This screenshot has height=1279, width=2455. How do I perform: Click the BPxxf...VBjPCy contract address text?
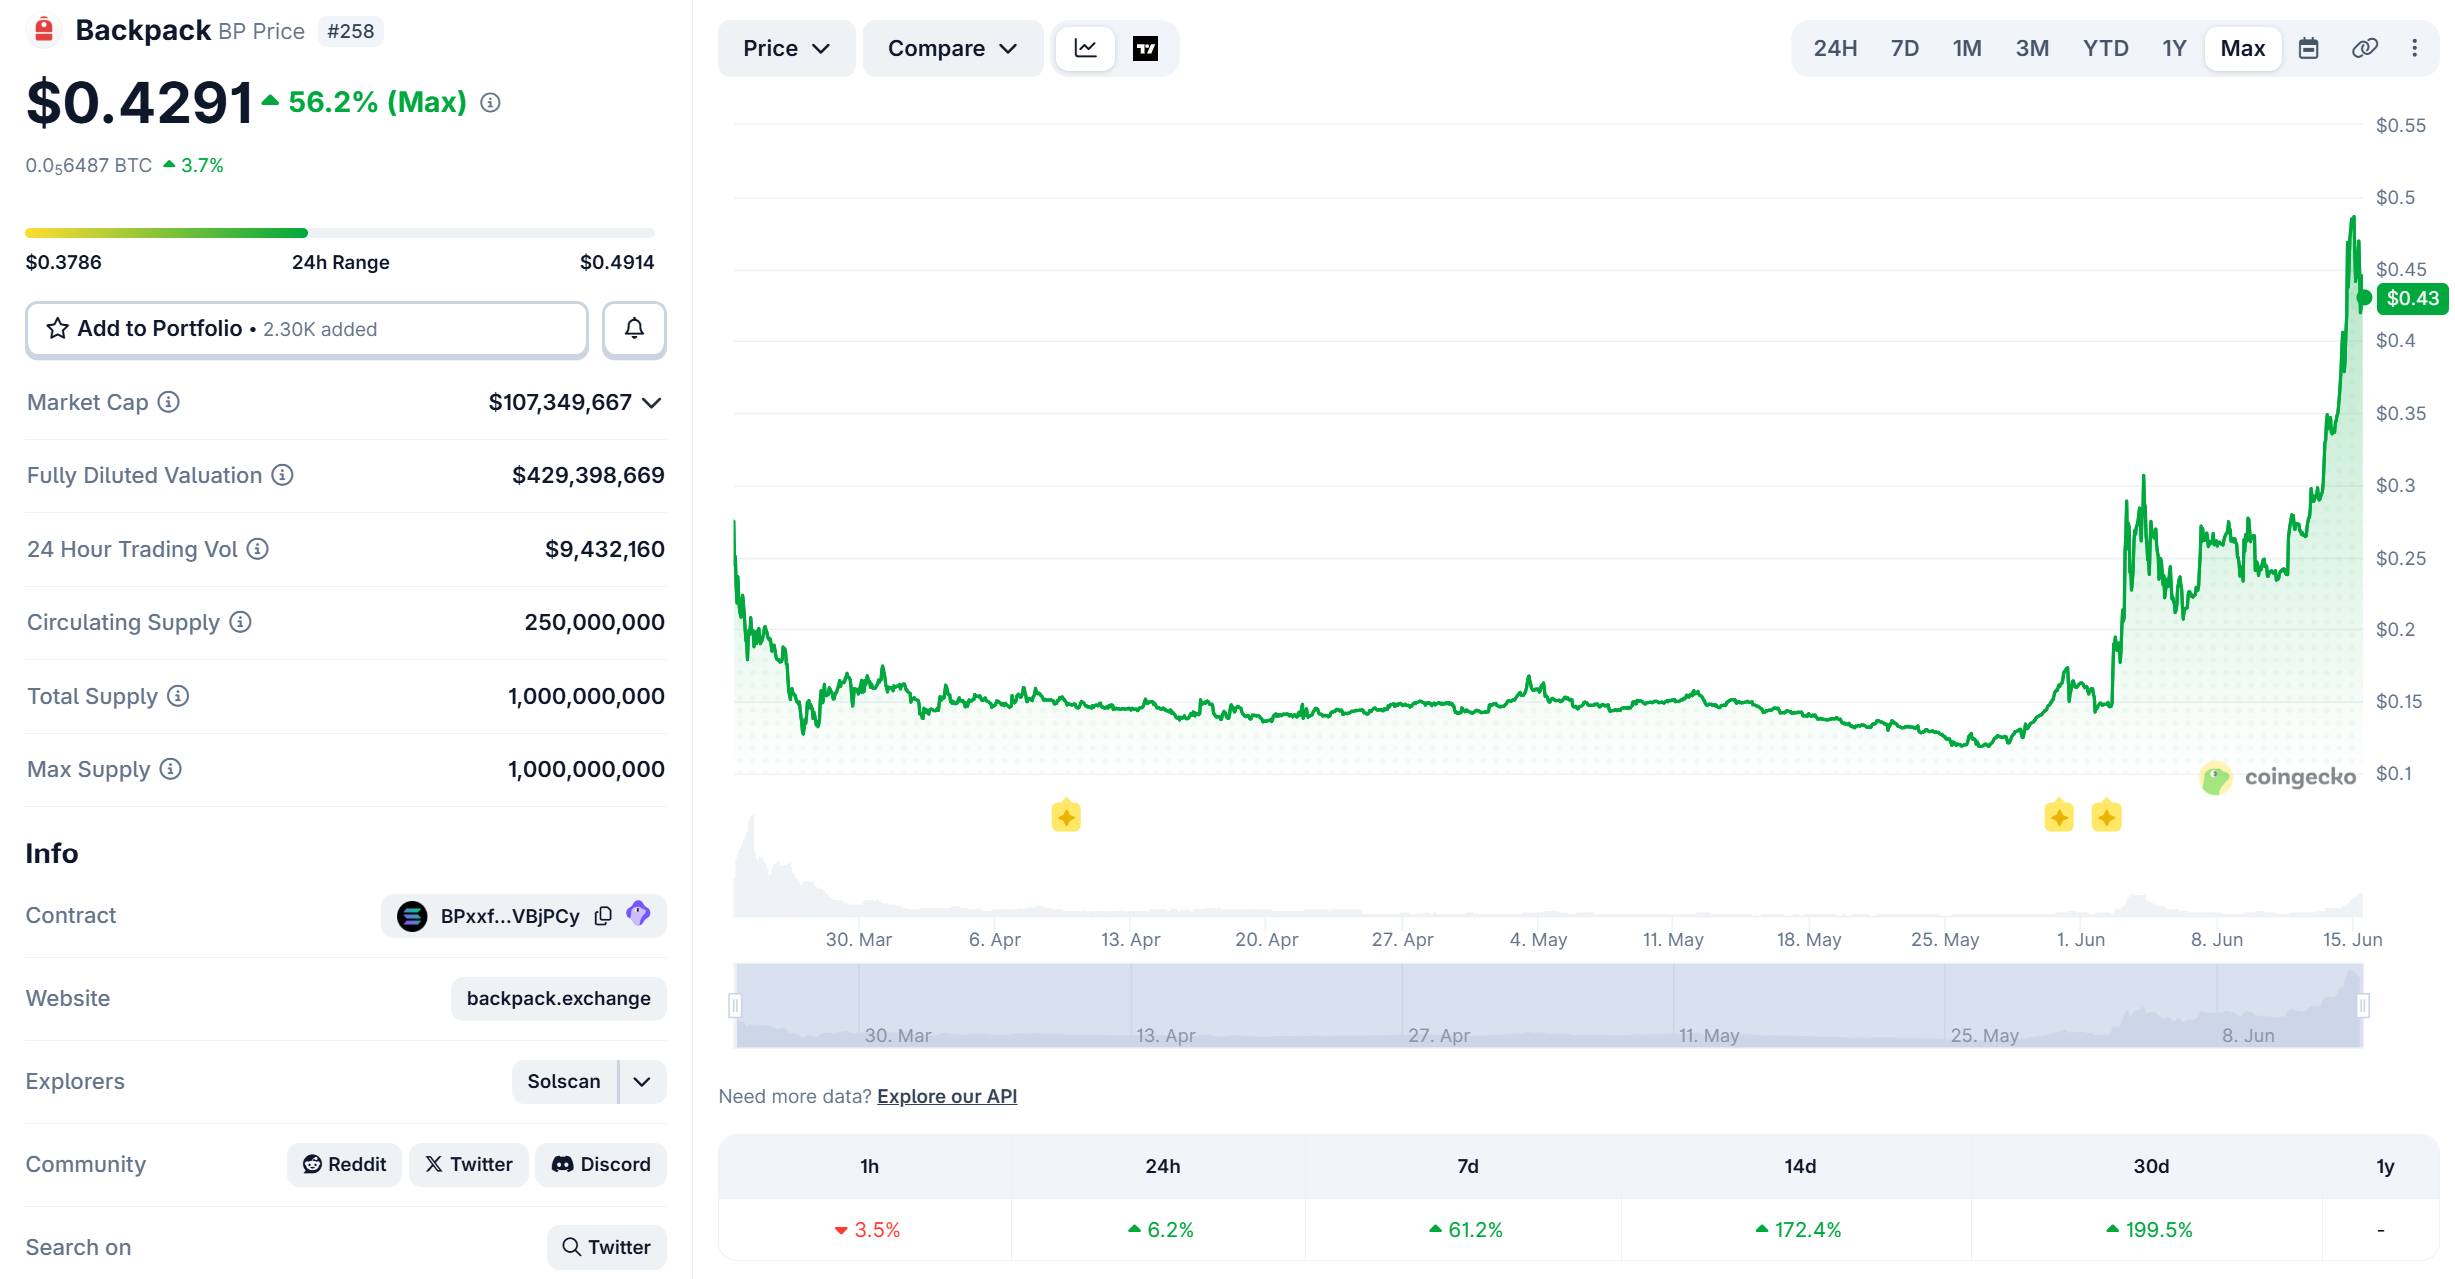510,916
